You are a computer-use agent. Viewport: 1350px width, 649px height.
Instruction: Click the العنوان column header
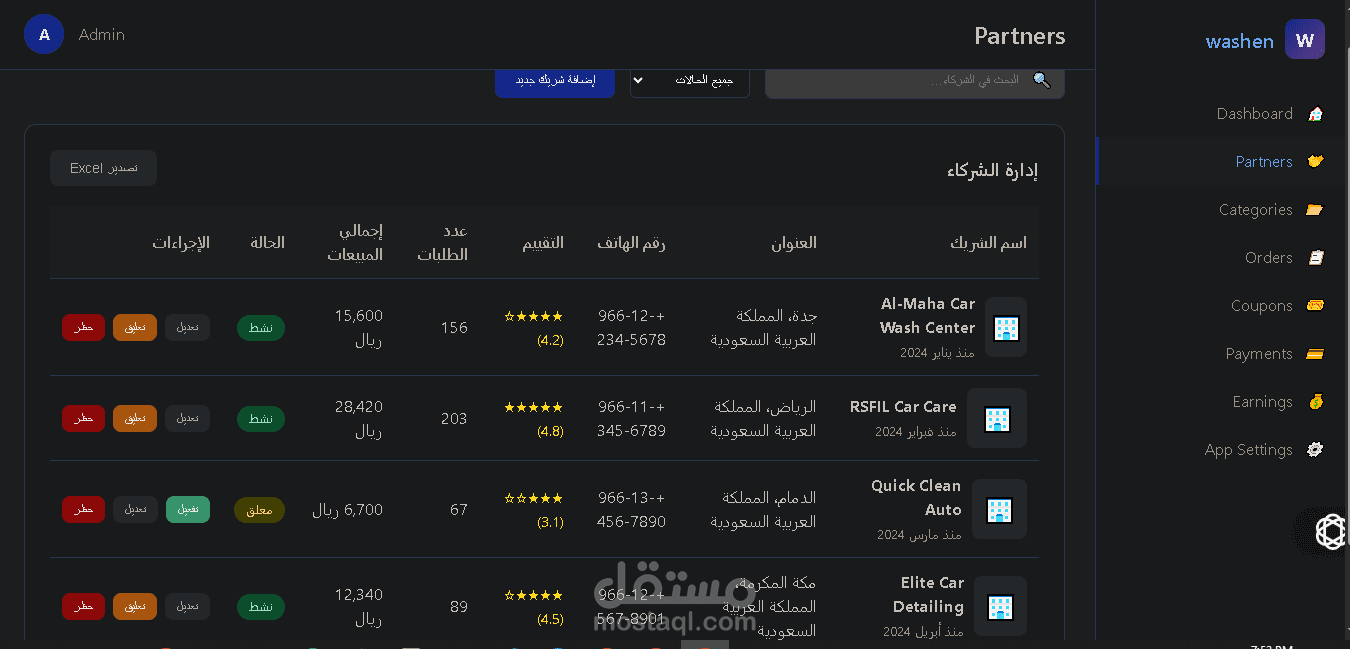(794, 242)
